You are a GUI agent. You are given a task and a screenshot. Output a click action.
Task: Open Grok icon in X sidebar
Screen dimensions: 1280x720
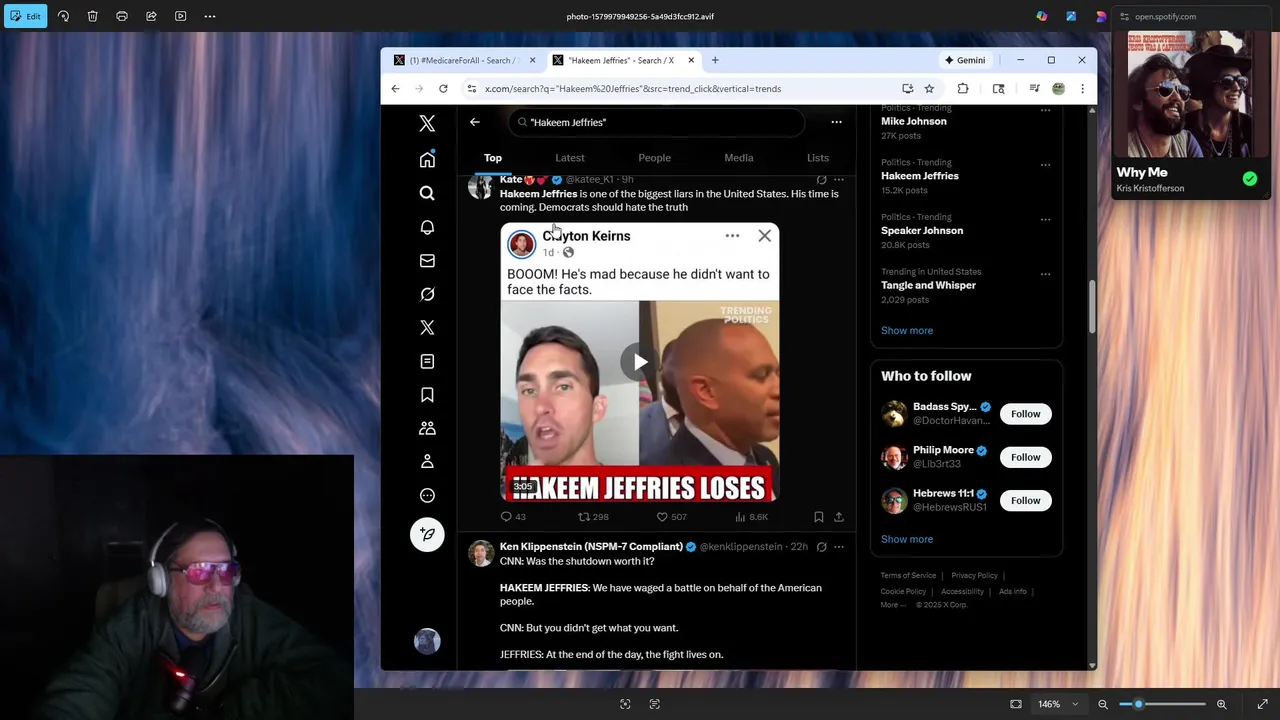click(x=427, y=294)
